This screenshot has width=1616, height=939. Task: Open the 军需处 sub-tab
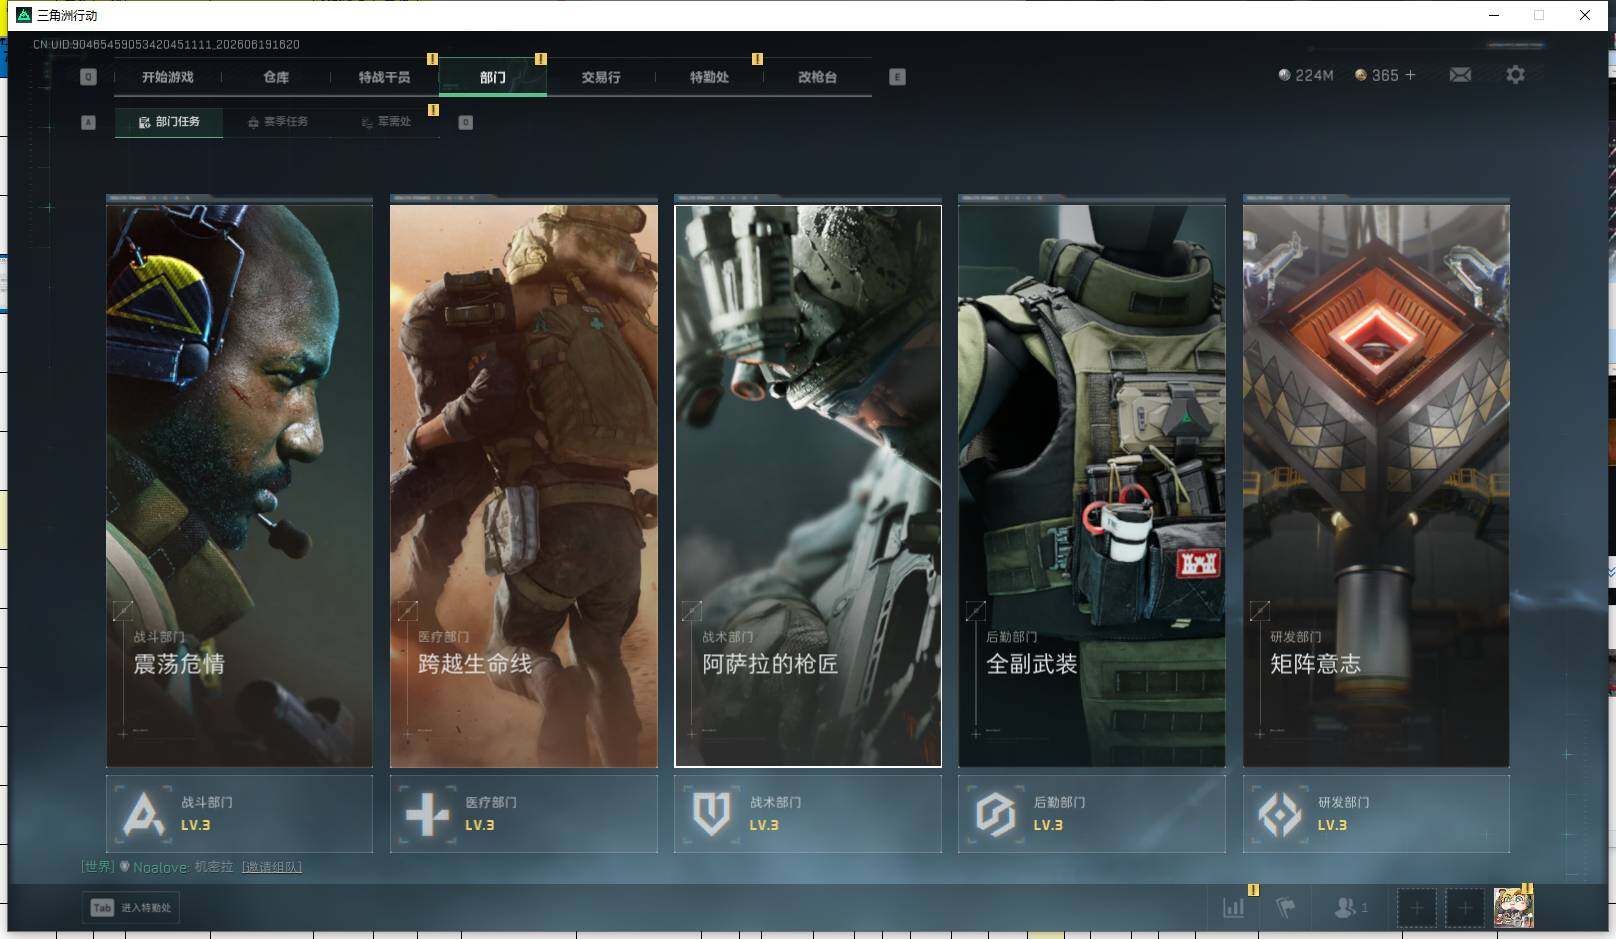[x=386, y=122]
